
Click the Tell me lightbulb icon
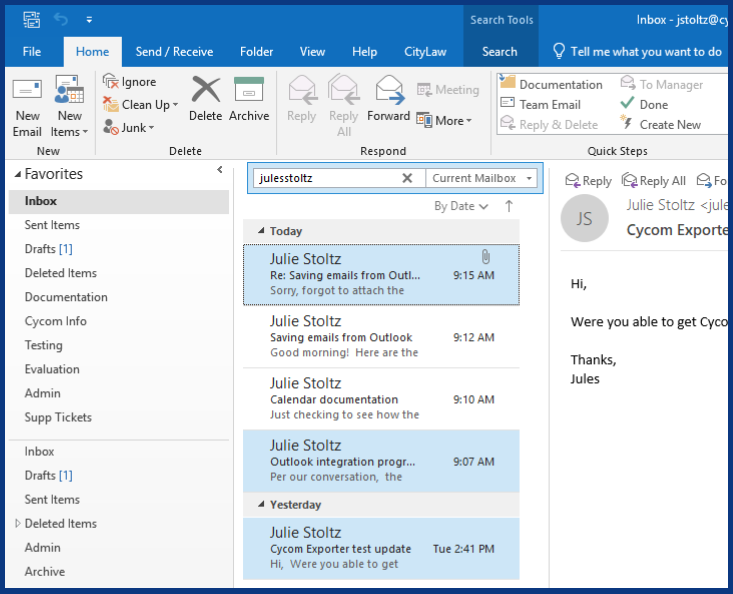tap(559, 51)
